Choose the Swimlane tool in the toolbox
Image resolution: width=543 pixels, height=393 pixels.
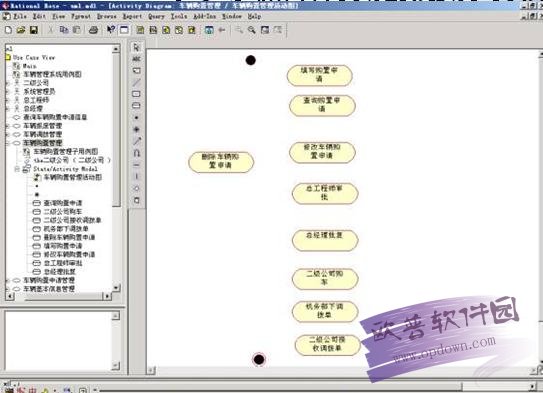pos(136,200)
